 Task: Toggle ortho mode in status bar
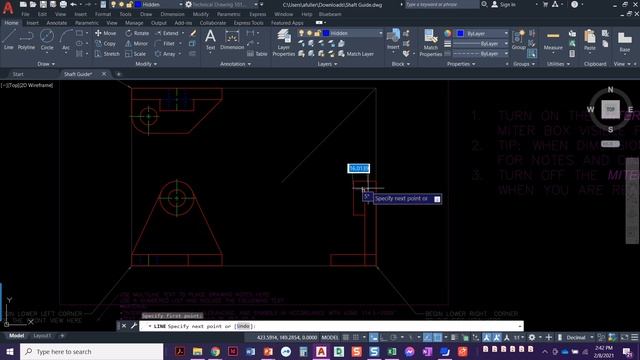(x=384, y=338)
